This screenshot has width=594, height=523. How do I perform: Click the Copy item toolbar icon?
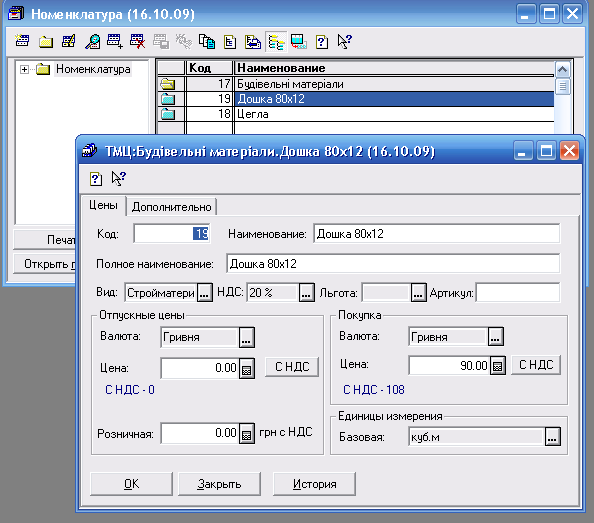tap(207, 41)
